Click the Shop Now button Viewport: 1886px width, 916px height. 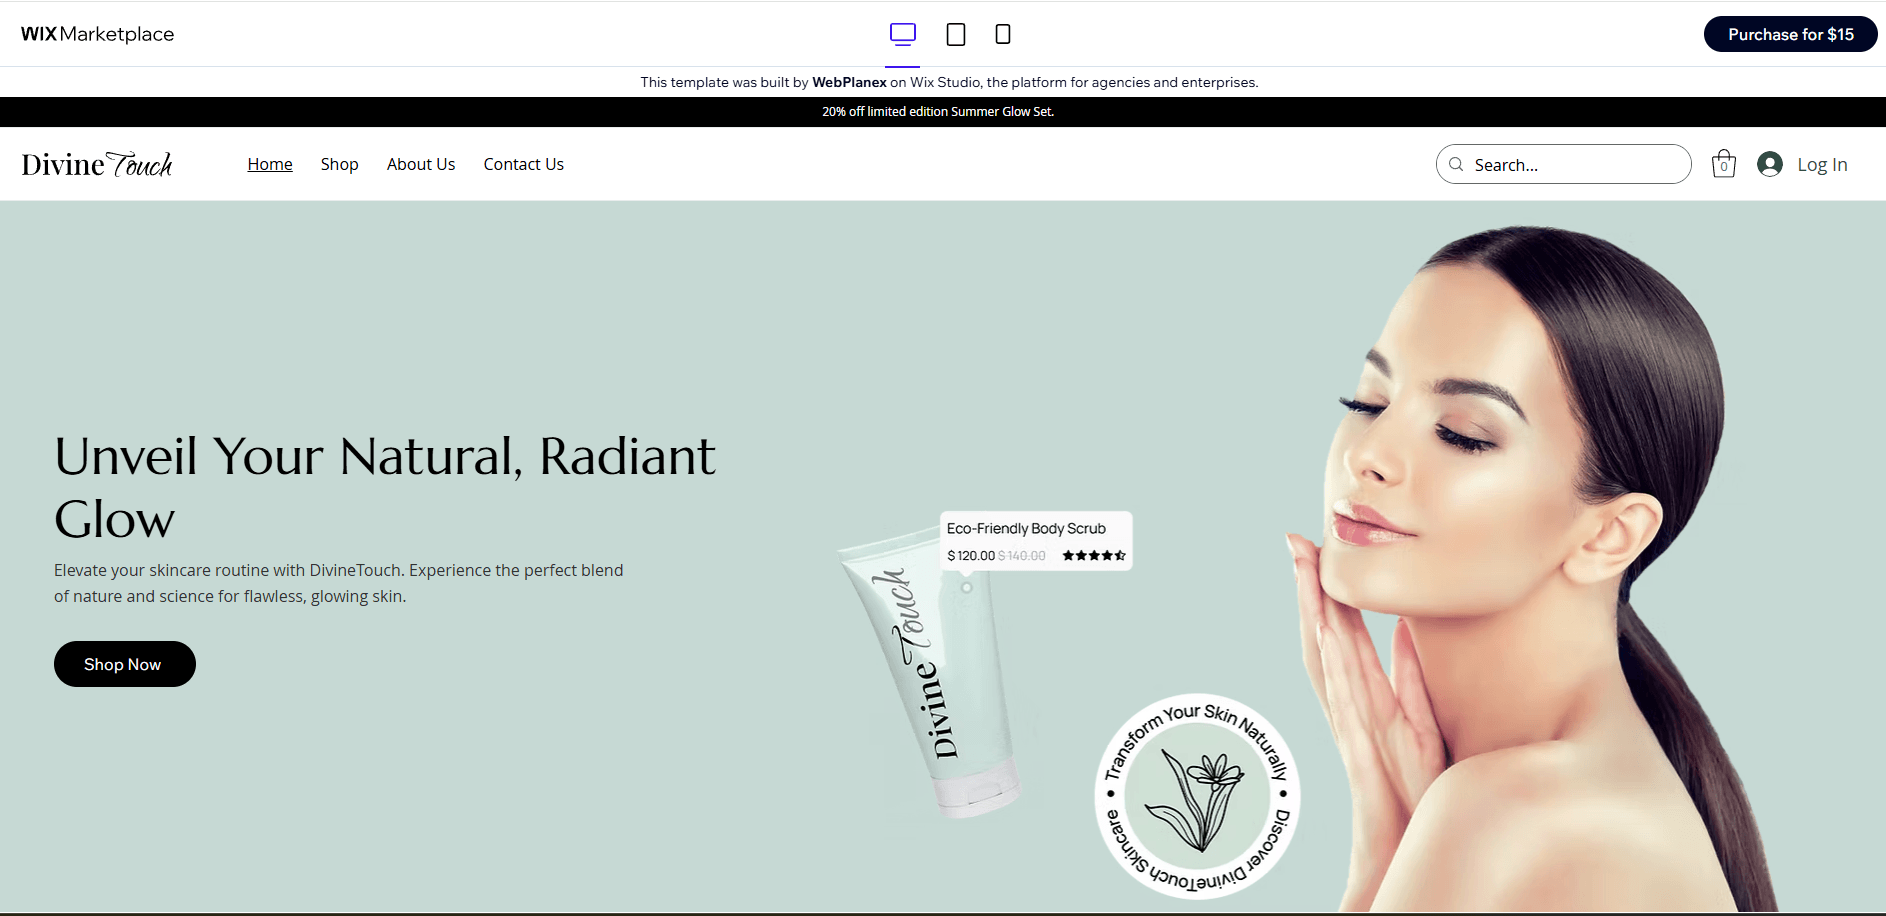(124, 663)
